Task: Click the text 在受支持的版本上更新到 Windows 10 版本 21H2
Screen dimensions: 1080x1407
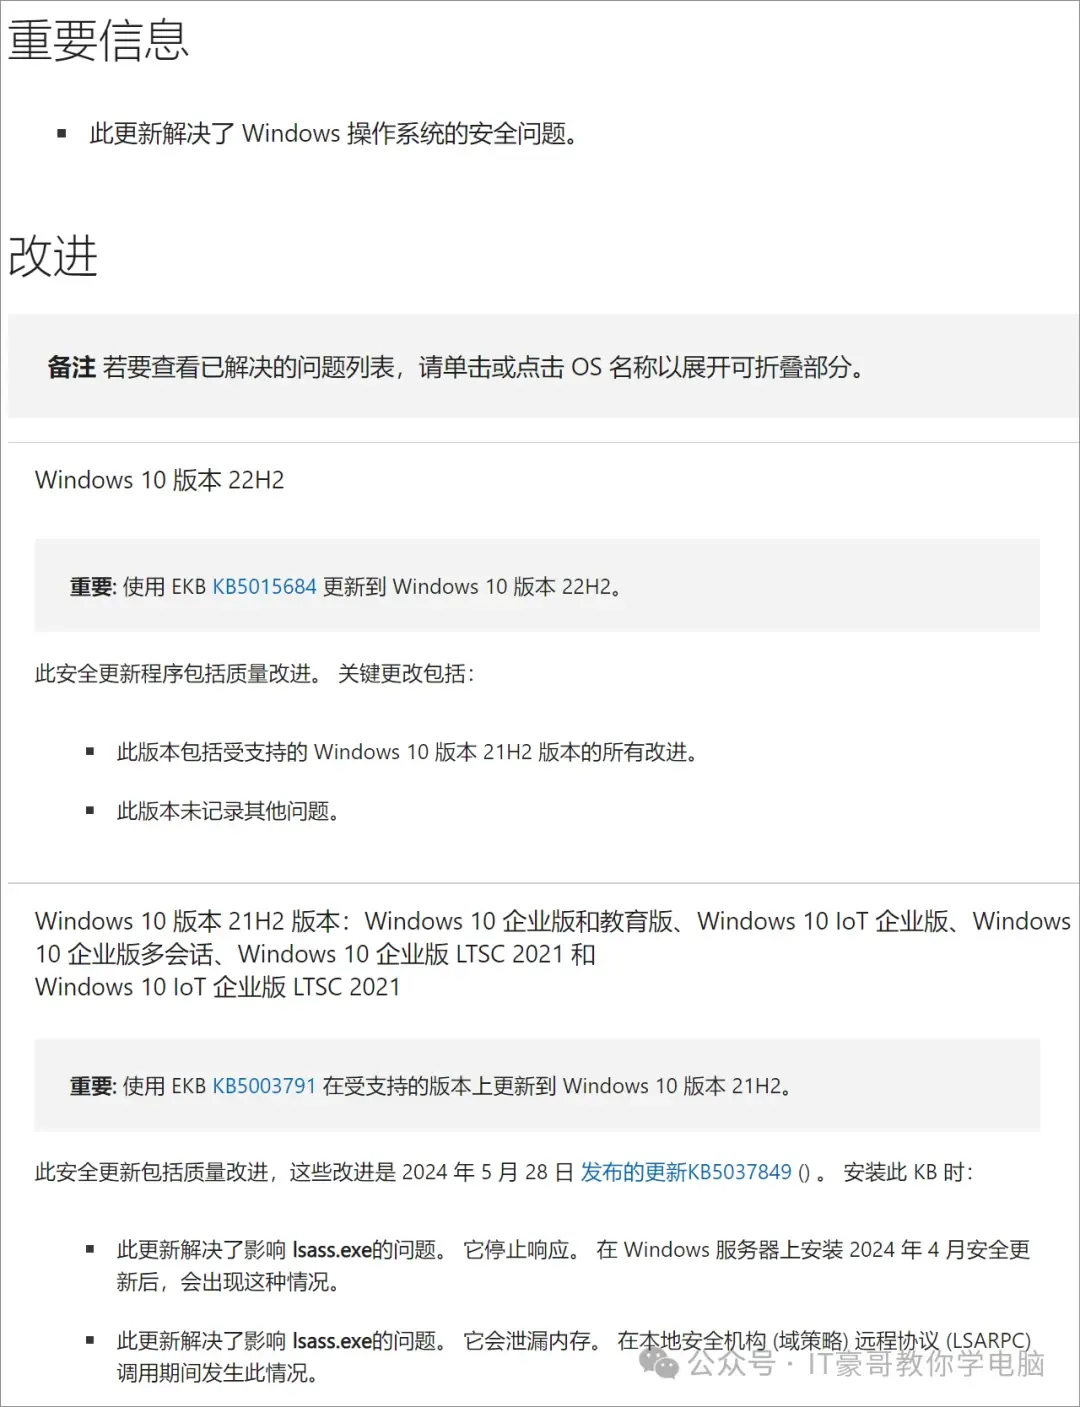Action: tap(558, 1086)
